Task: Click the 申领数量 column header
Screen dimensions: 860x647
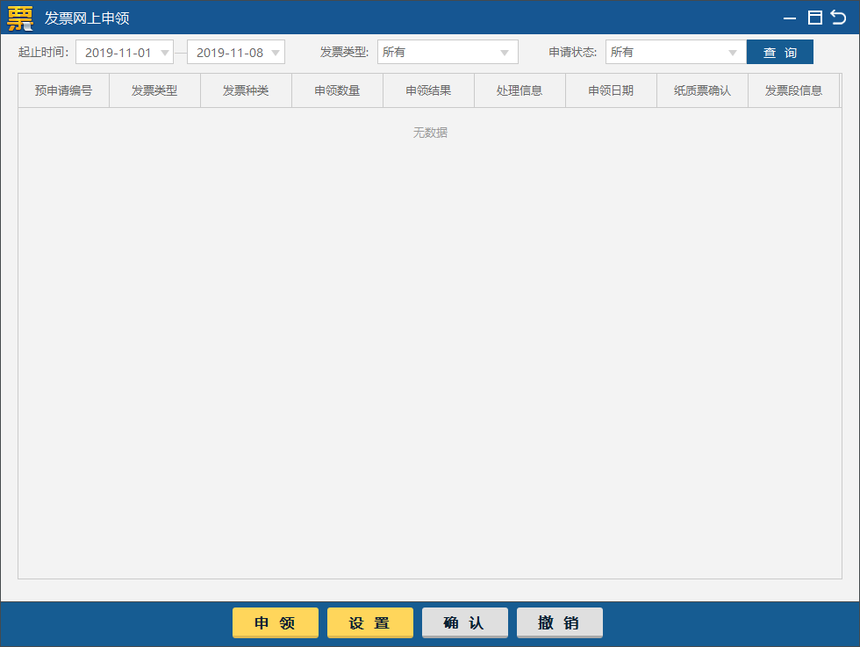Action: (337, 91)
